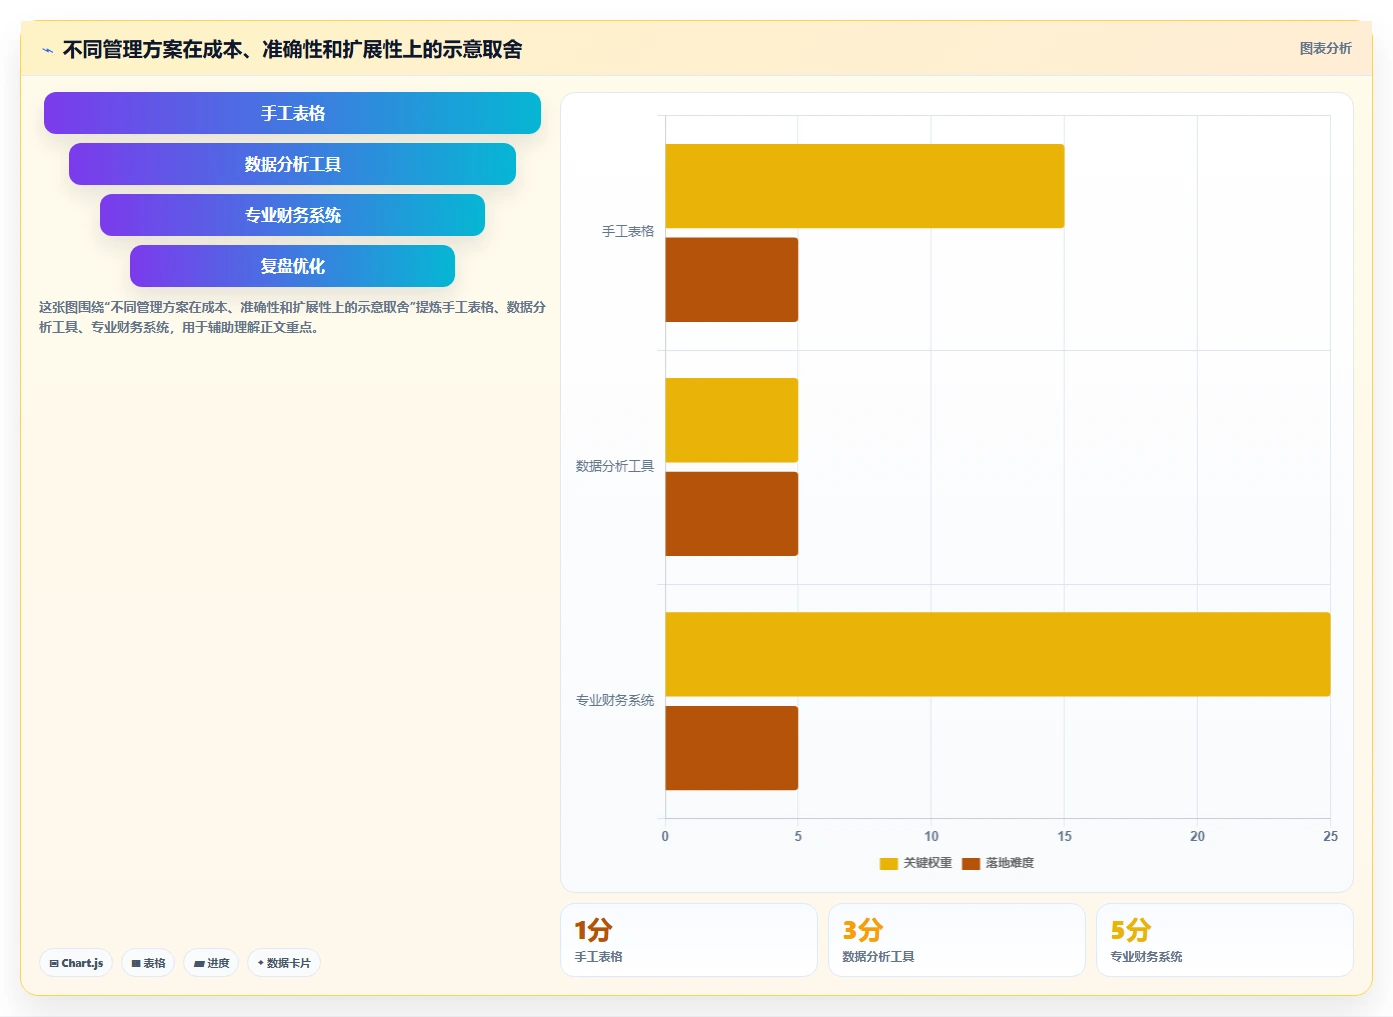Click the 进度 tag chip
1393x1017 pixels.
pyautogui.click(x=211, y=963)
